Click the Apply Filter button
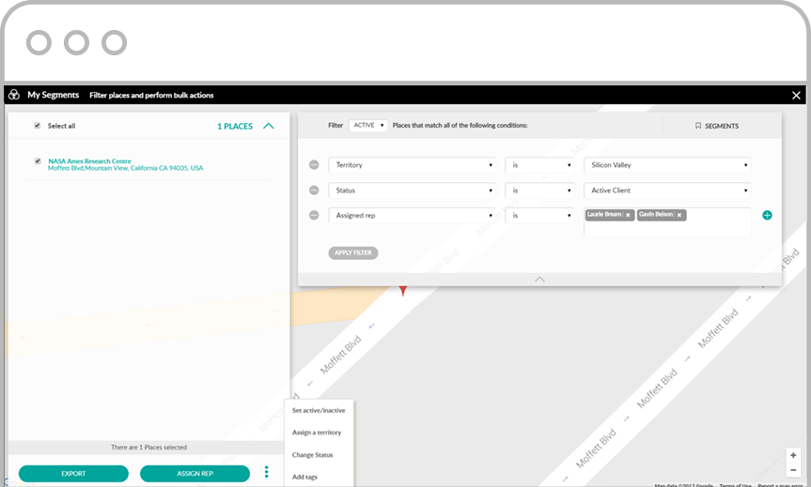811x487 pixels. pos(353,253)
